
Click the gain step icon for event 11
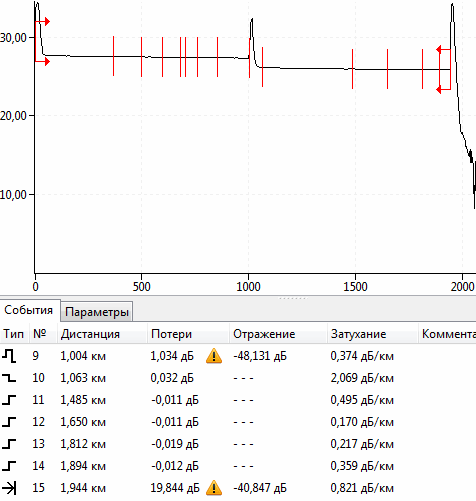9,400
